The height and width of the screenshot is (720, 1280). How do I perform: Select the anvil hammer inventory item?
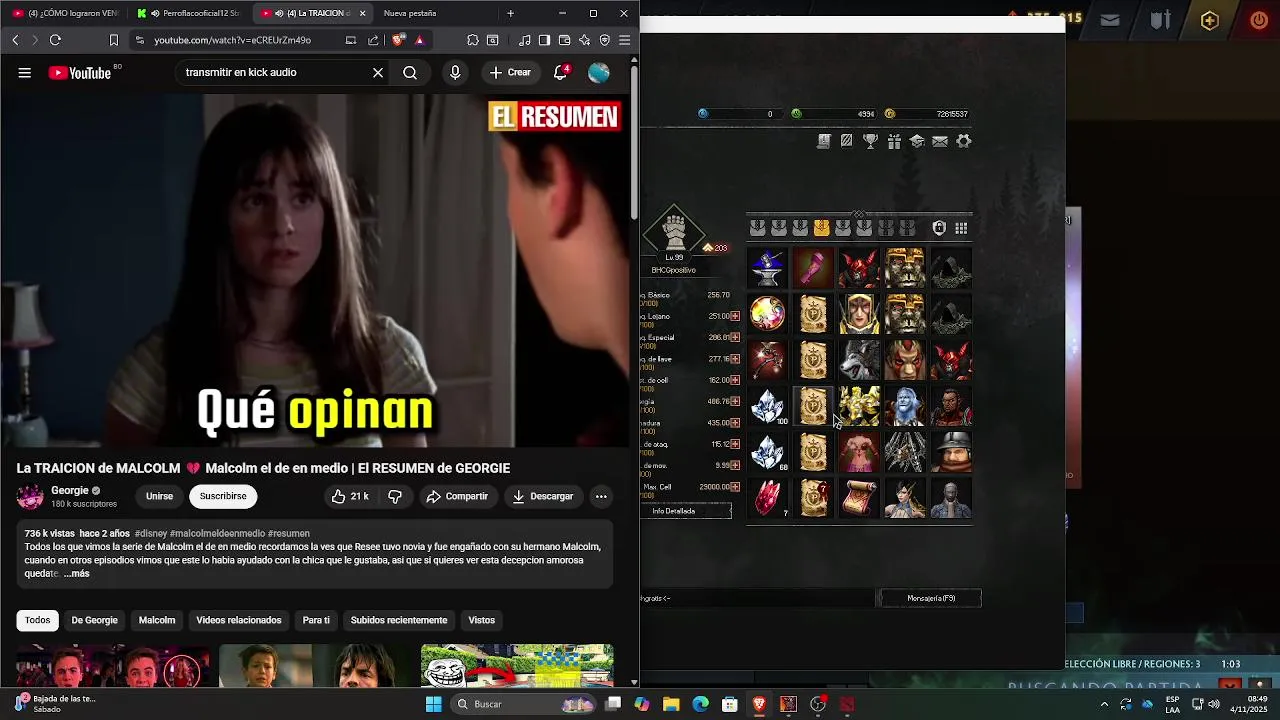(768, 268)
